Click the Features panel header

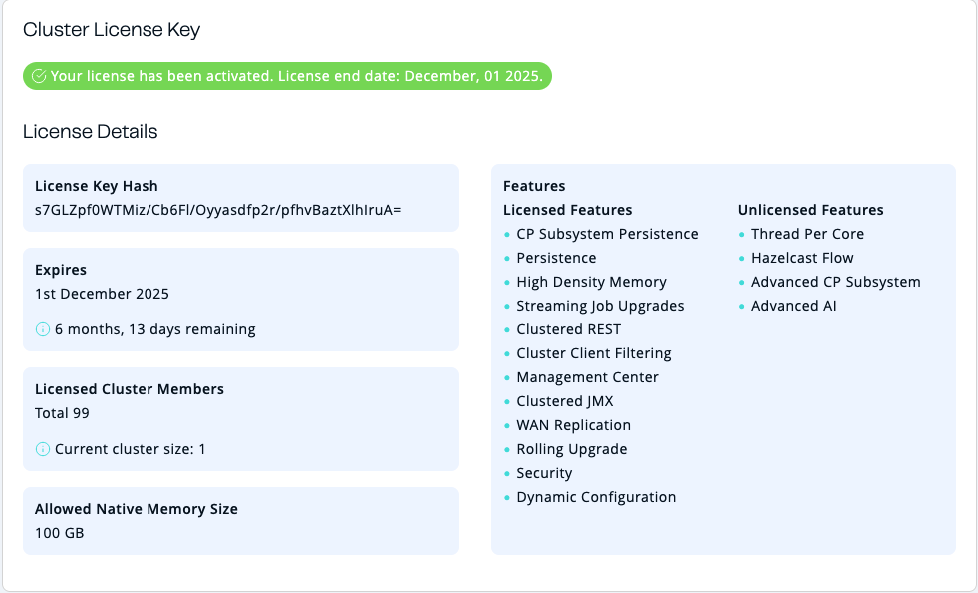[532, 186]
